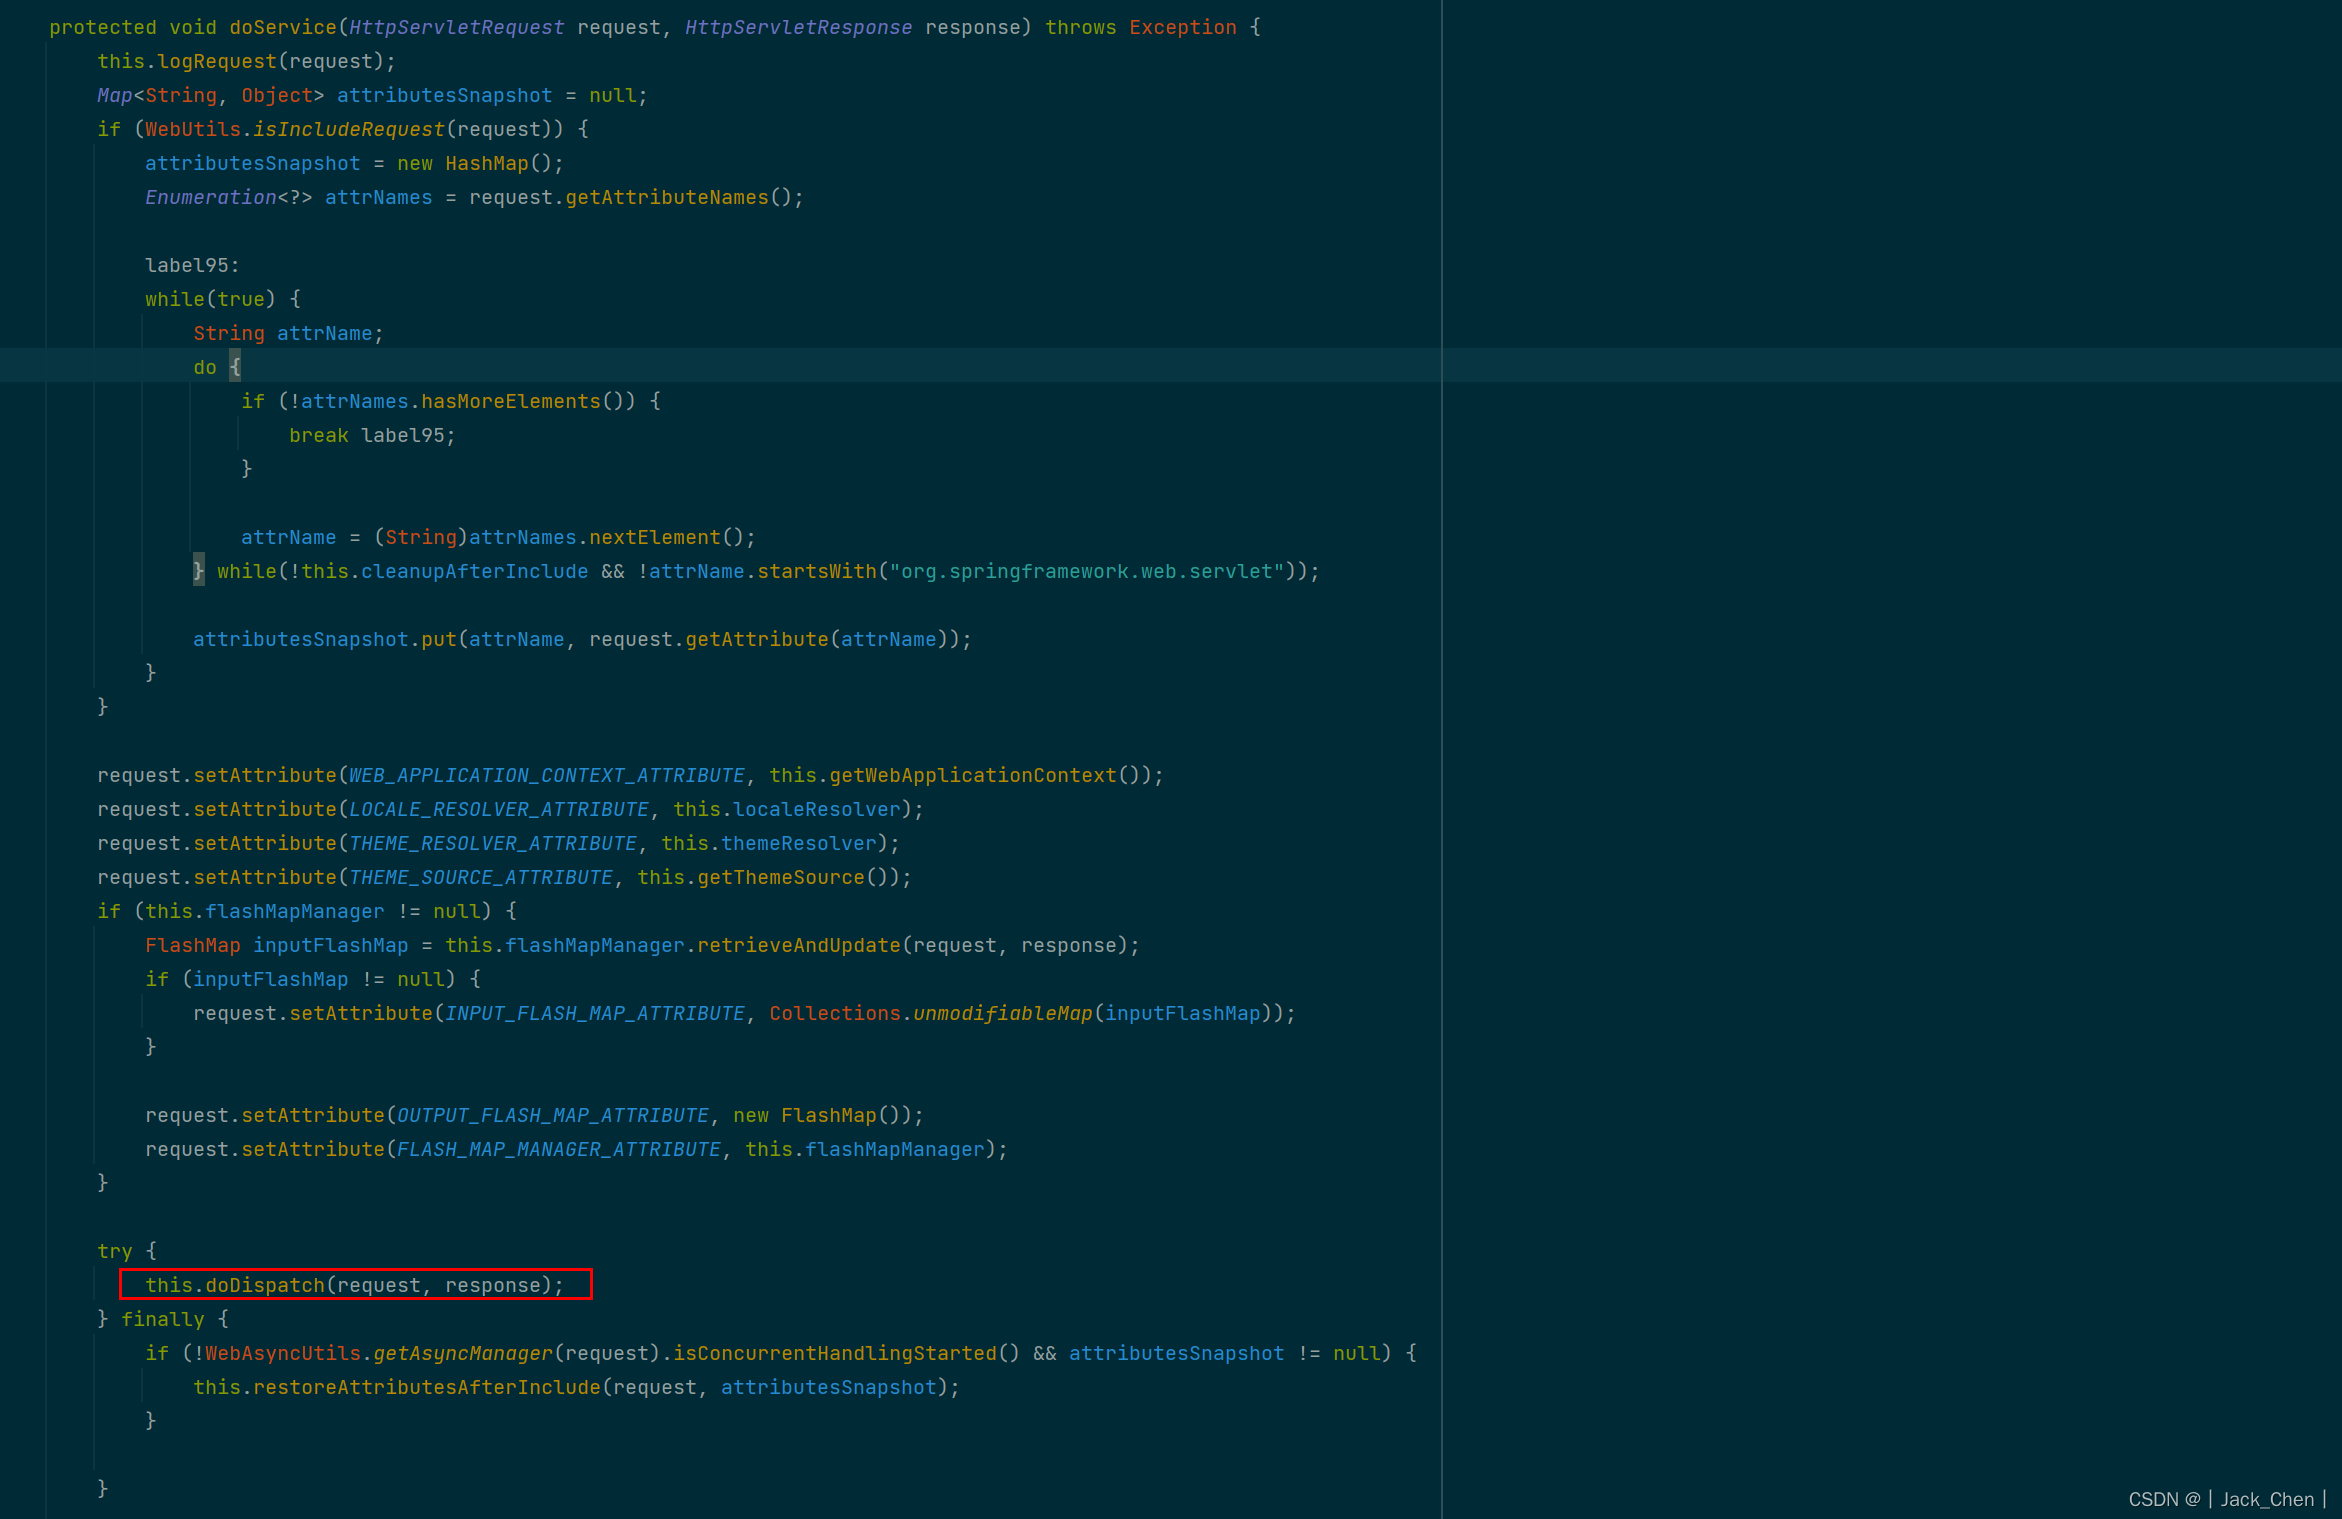Click getThemeSource method call
The height and width of the screenshot is (1519, 2342).
click(x=780, y=877)
